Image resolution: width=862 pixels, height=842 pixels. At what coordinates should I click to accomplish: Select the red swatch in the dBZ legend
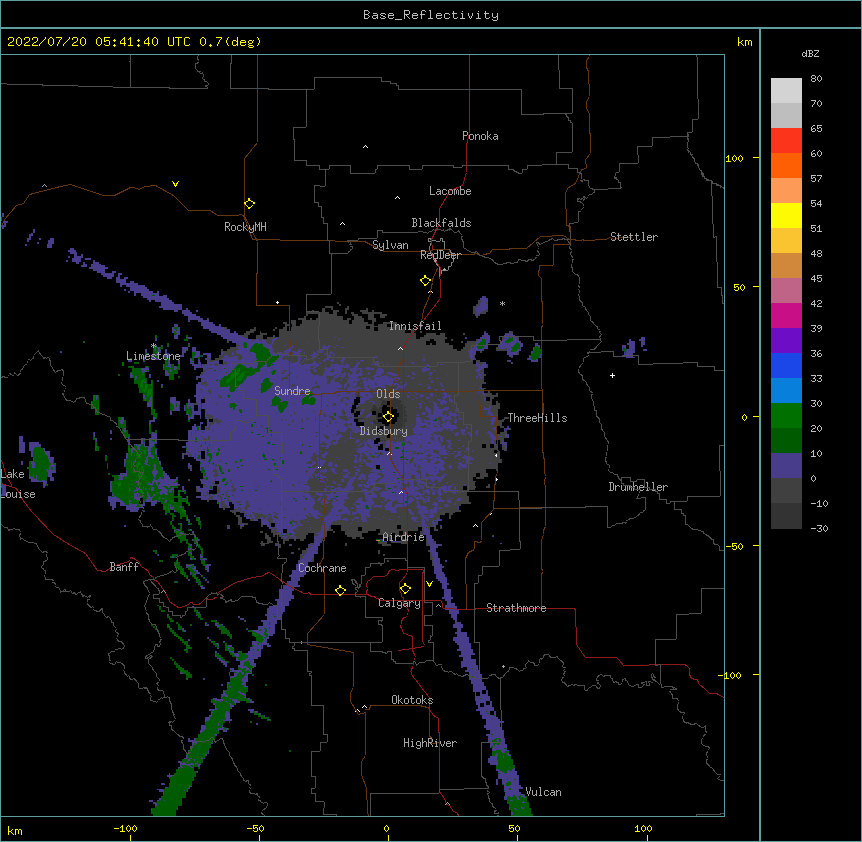786,141
